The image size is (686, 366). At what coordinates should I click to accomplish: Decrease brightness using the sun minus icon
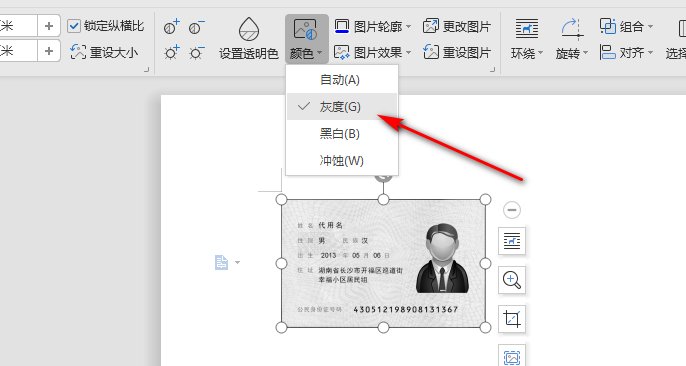tap(197, 52)
